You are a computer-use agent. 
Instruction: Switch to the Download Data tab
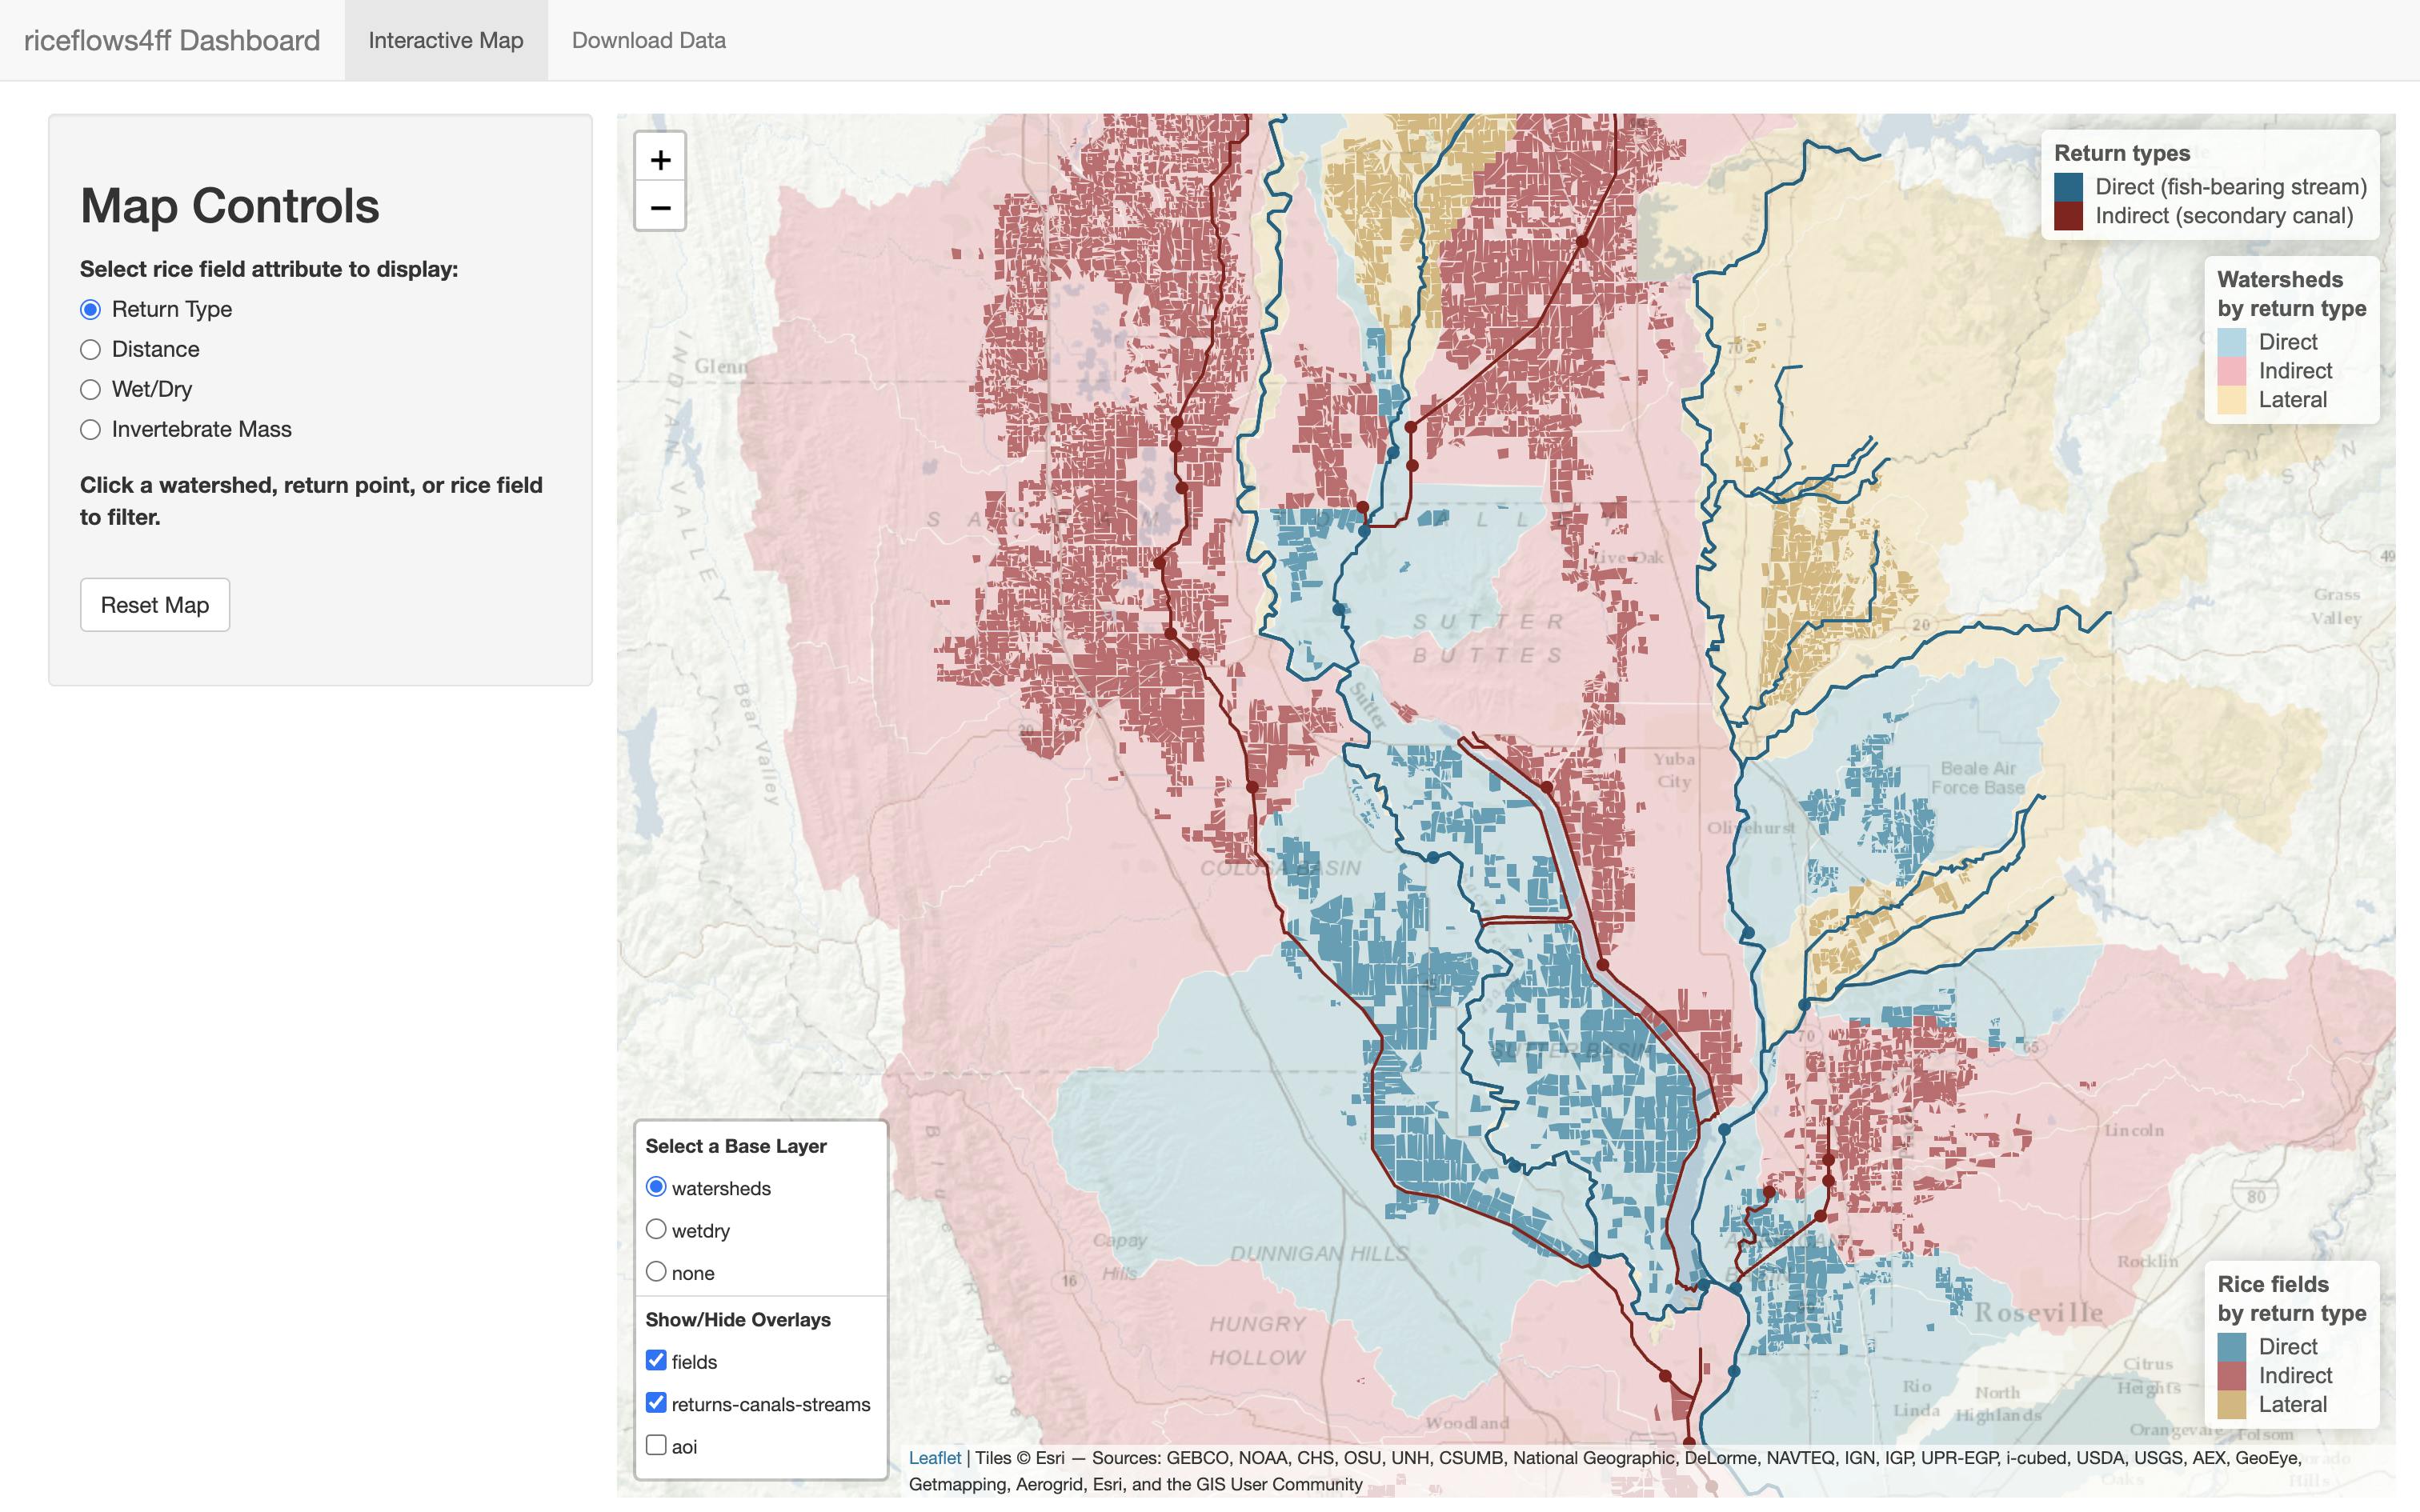pyautogui.click(x=648, y=40)
